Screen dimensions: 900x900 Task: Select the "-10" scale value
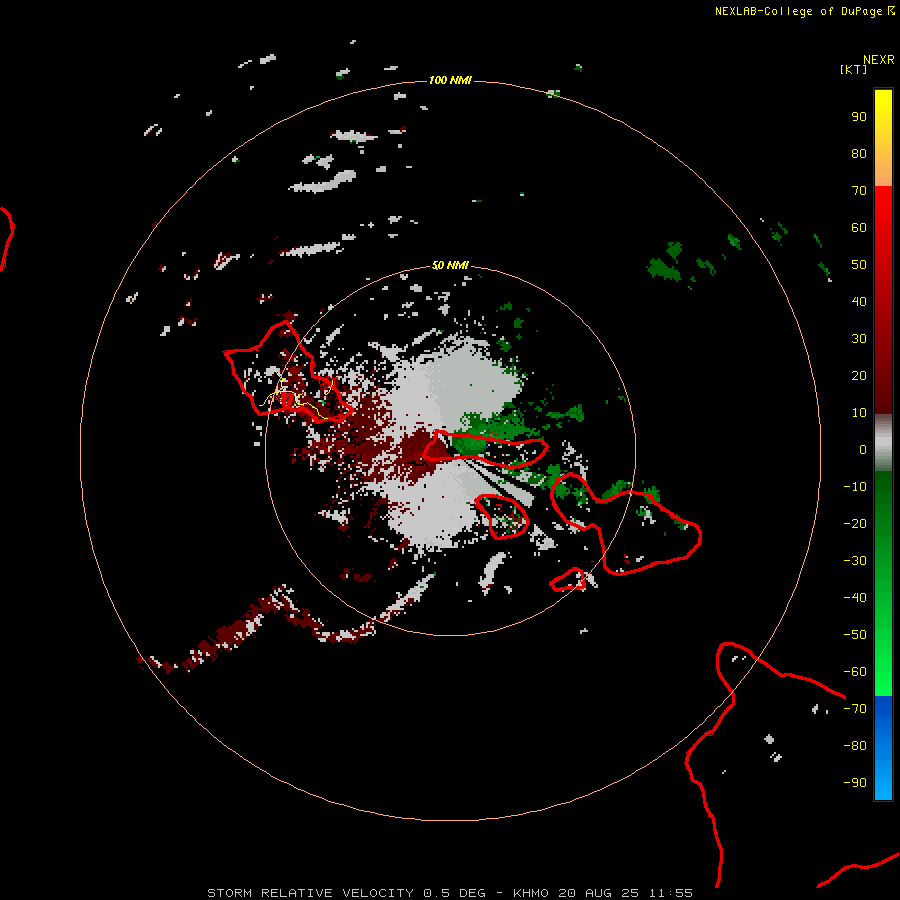point(855,487)
